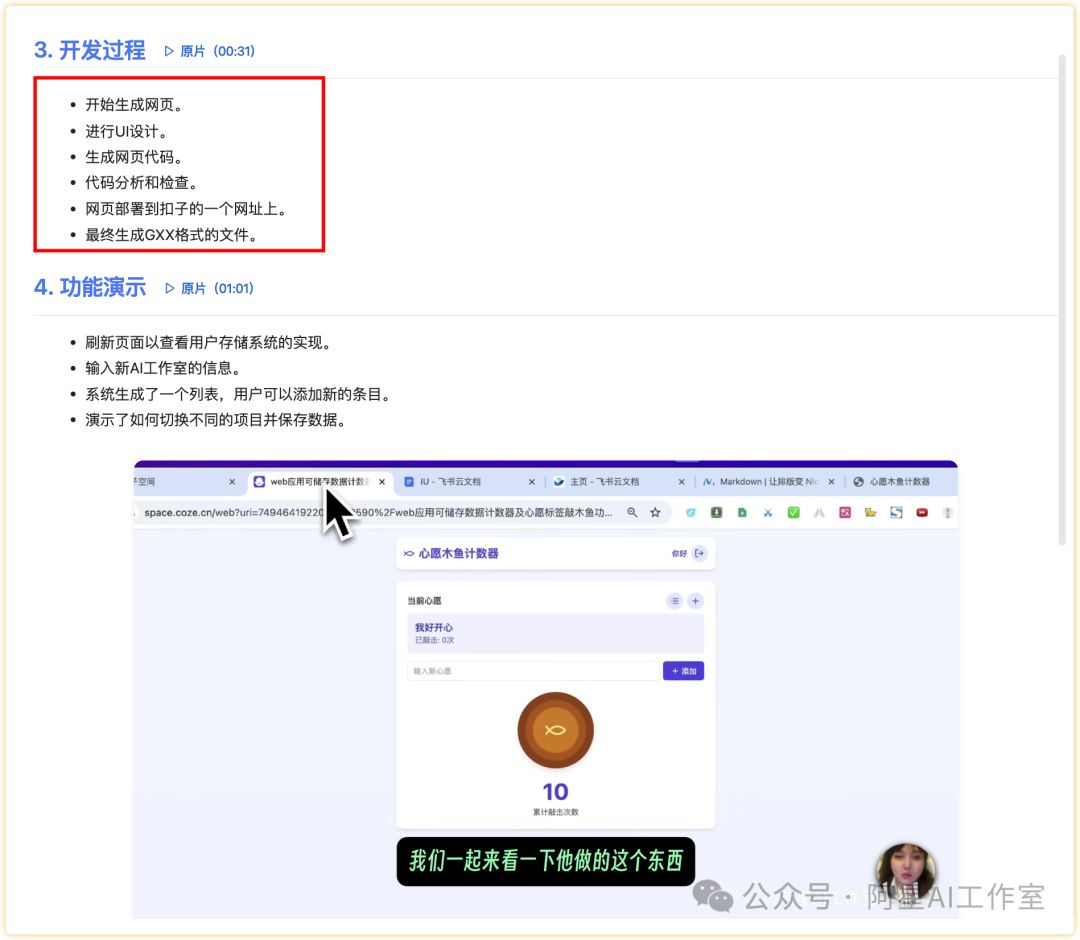Image resolution: width=1080 pixels, height=940 pixels.
Task: Switch to the 心愿木鱼计数器 browser tab
Action: click(899, 481)
